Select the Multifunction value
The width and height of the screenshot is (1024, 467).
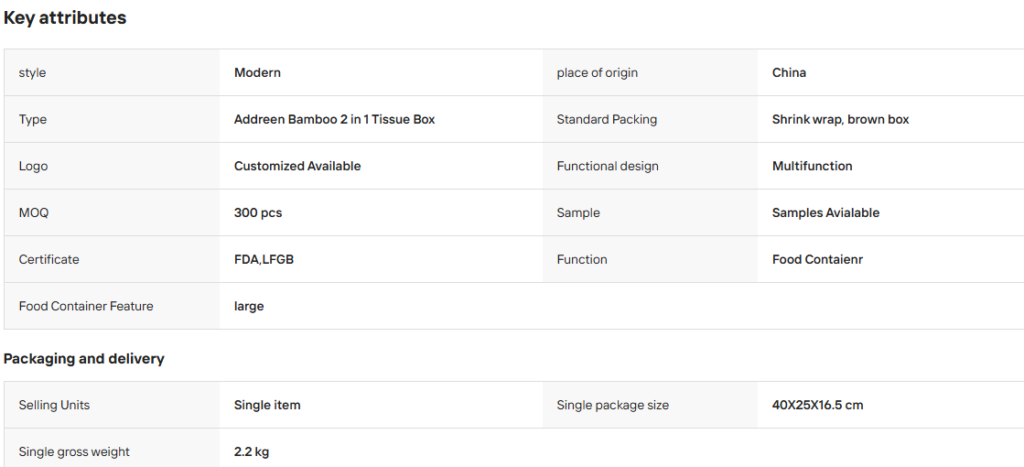click(x=812, y=166)
